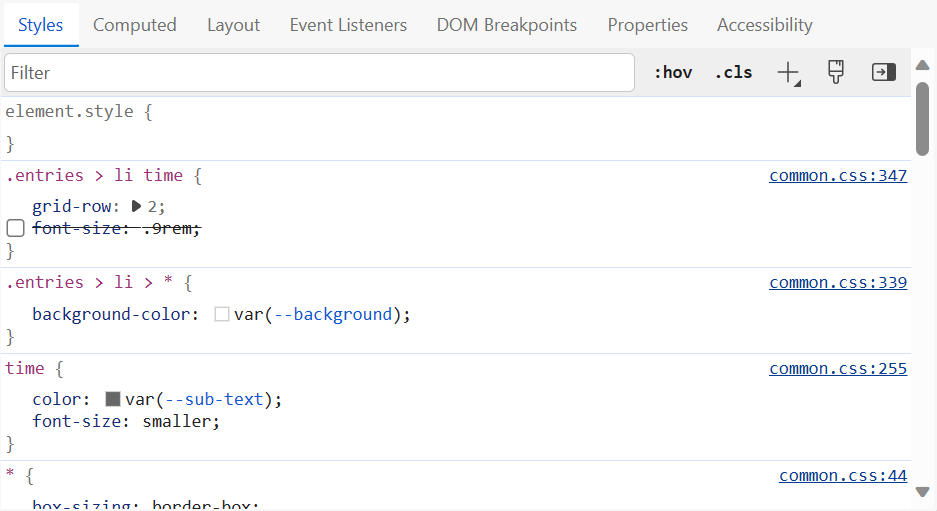The image size is (937, 511).
Task: Open the paintbrush rendering emulation icon
Action: point(836,72)
